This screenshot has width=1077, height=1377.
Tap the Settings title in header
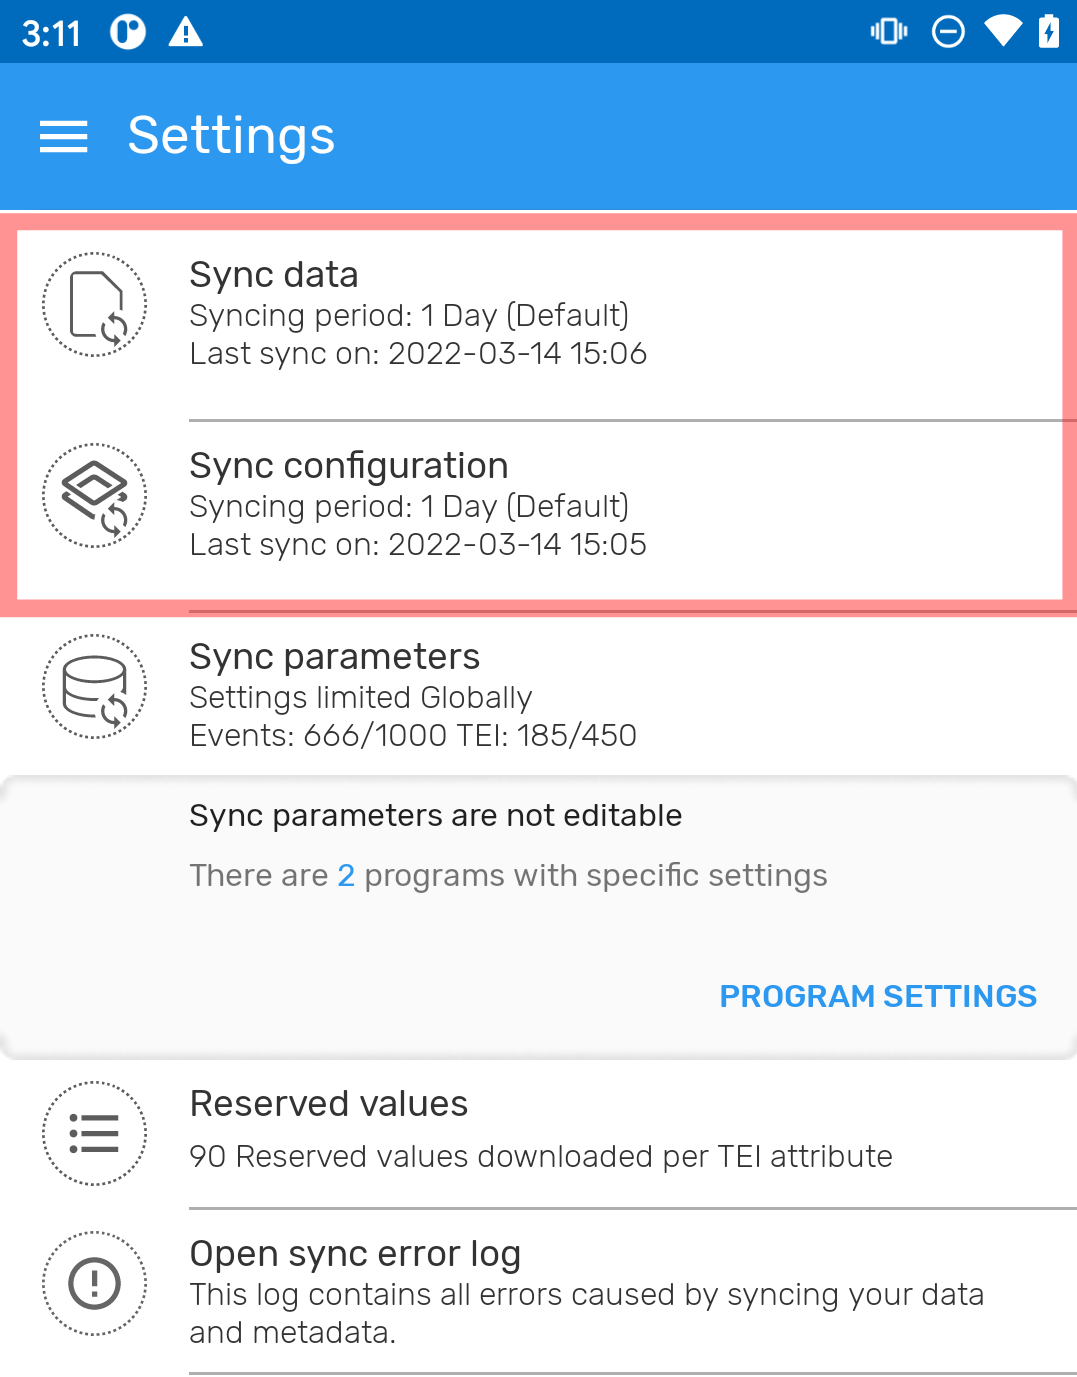(232, 137)
